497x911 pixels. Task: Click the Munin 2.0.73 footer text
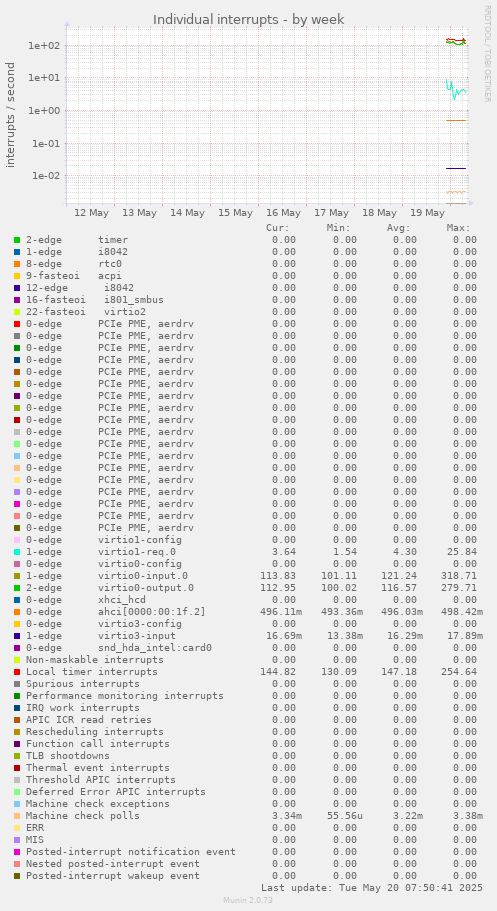248,900
